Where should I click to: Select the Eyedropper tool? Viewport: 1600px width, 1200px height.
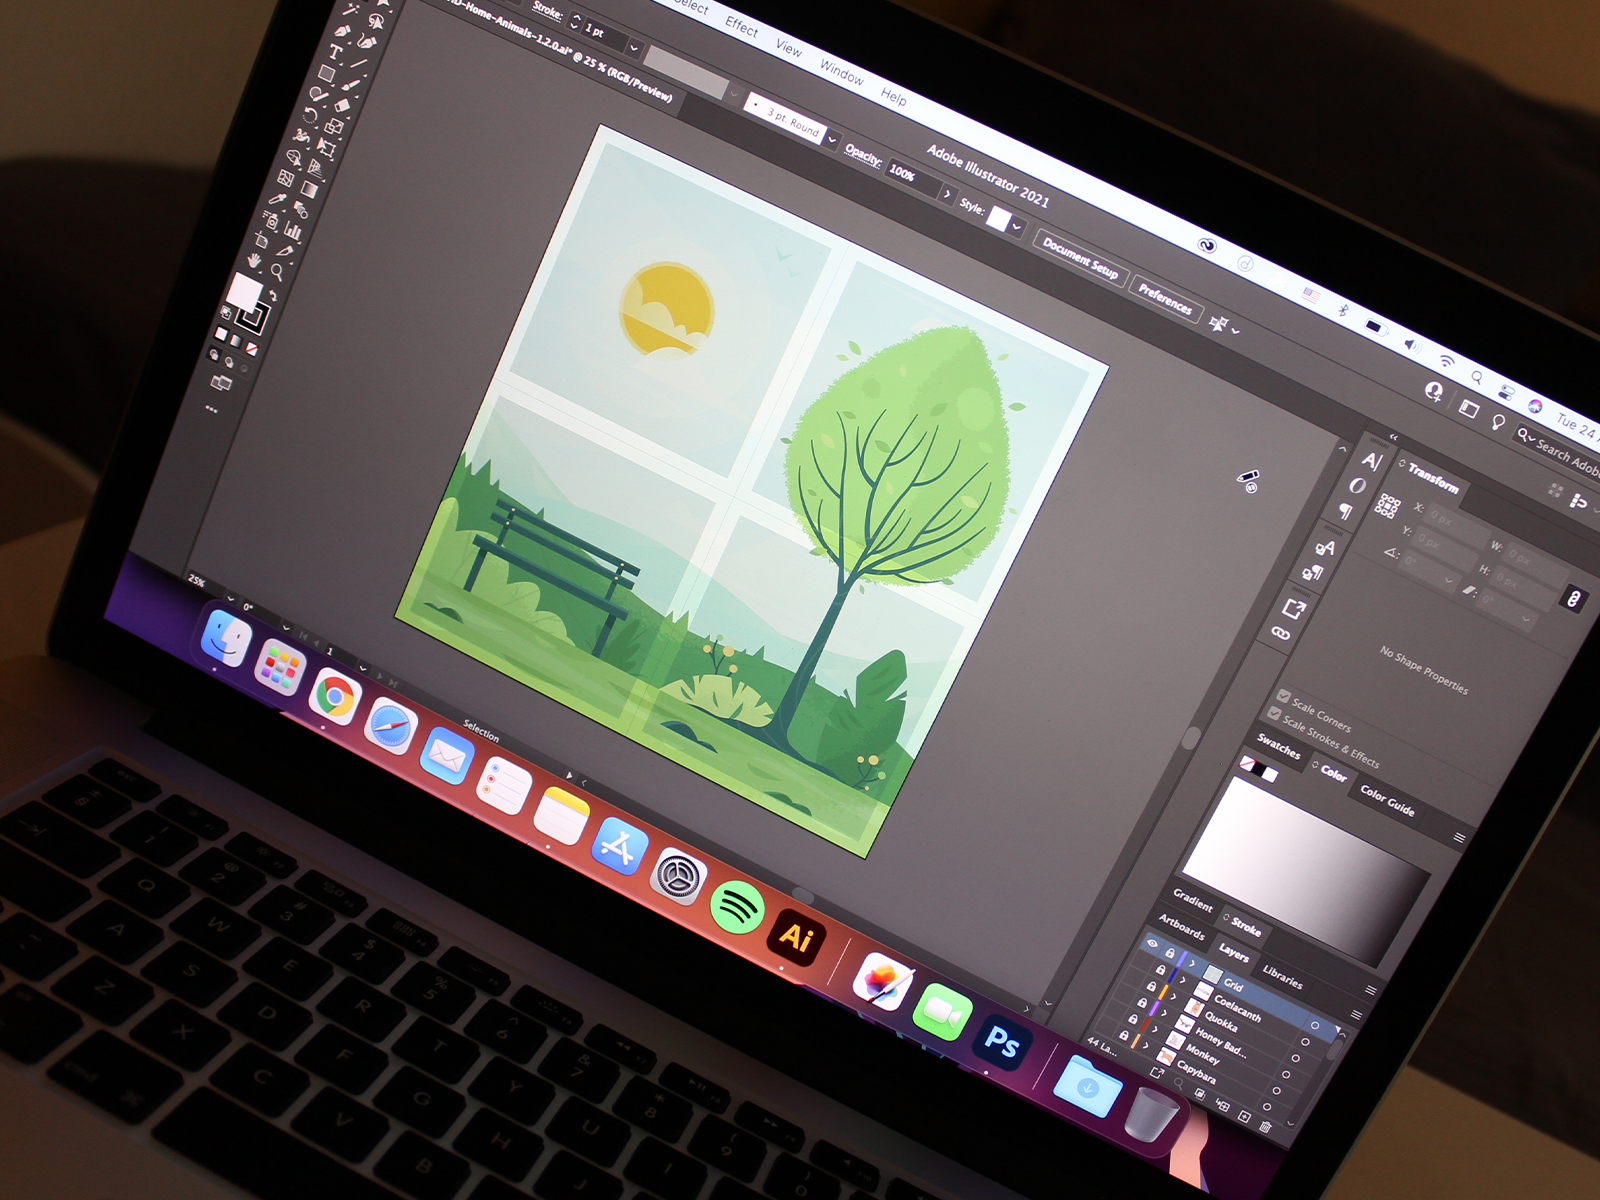pyautogui.click(x=277, y=199)
